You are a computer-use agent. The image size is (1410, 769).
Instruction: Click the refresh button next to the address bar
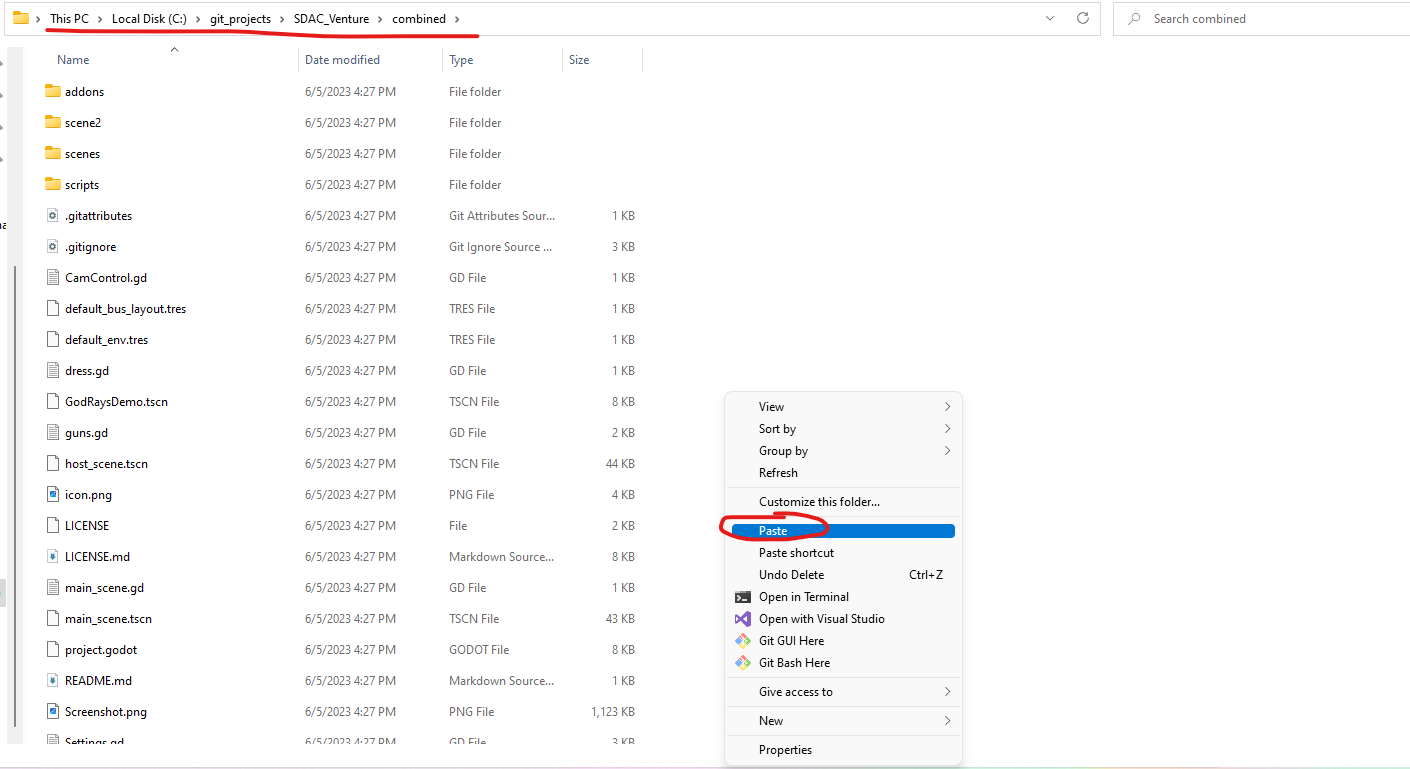coord(1082,18)
